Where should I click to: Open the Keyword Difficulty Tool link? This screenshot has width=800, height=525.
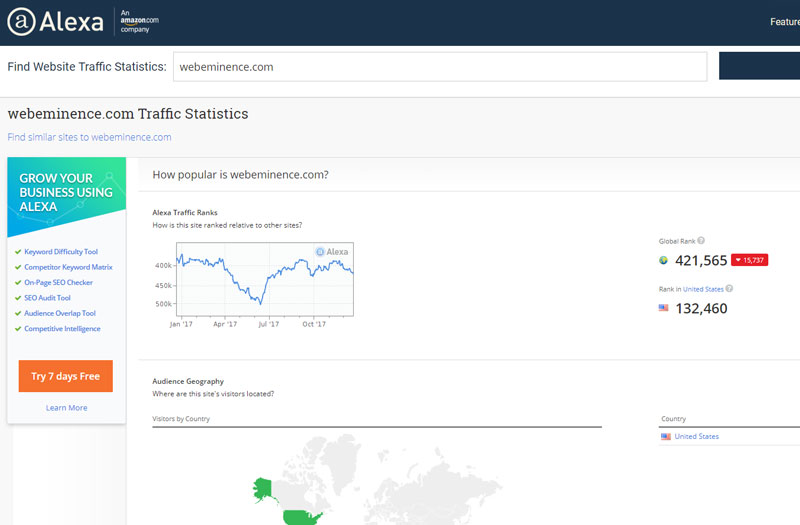pyautogui.click(x=61, y=252)
